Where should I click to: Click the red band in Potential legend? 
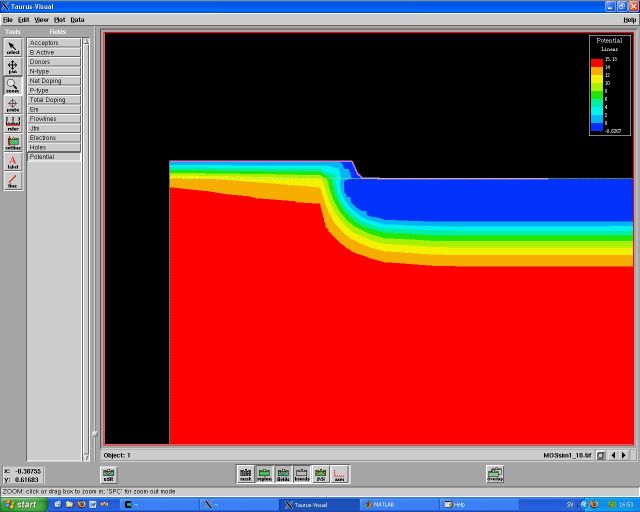click(x=596, y=59)
